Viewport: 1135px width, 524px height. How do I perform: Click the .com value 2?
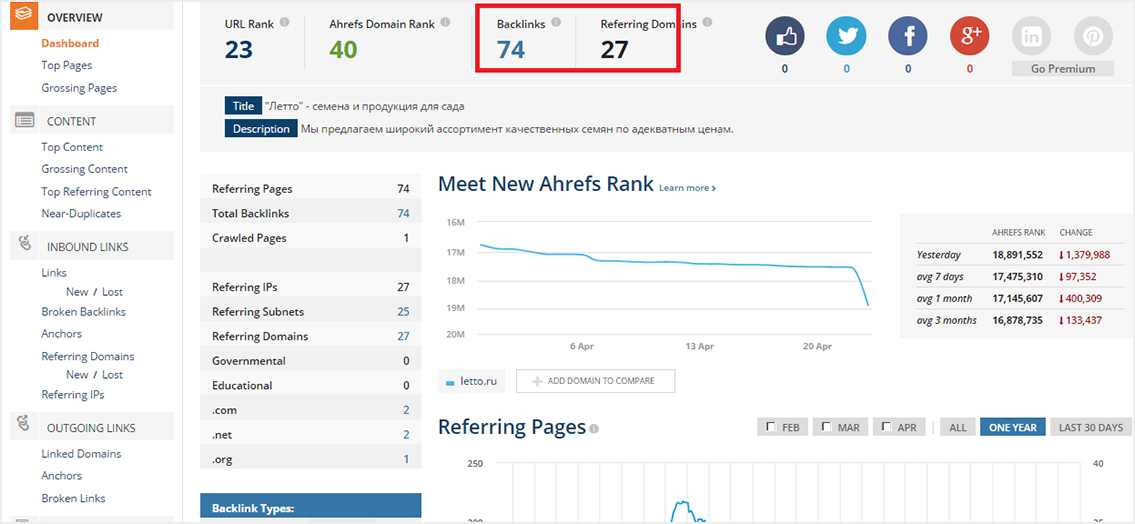point(406,410)
